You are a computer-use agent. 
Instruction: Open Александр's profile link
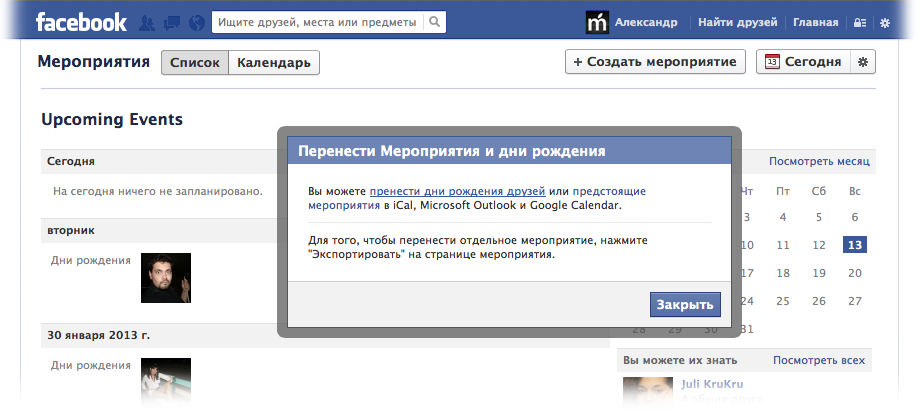646,22
